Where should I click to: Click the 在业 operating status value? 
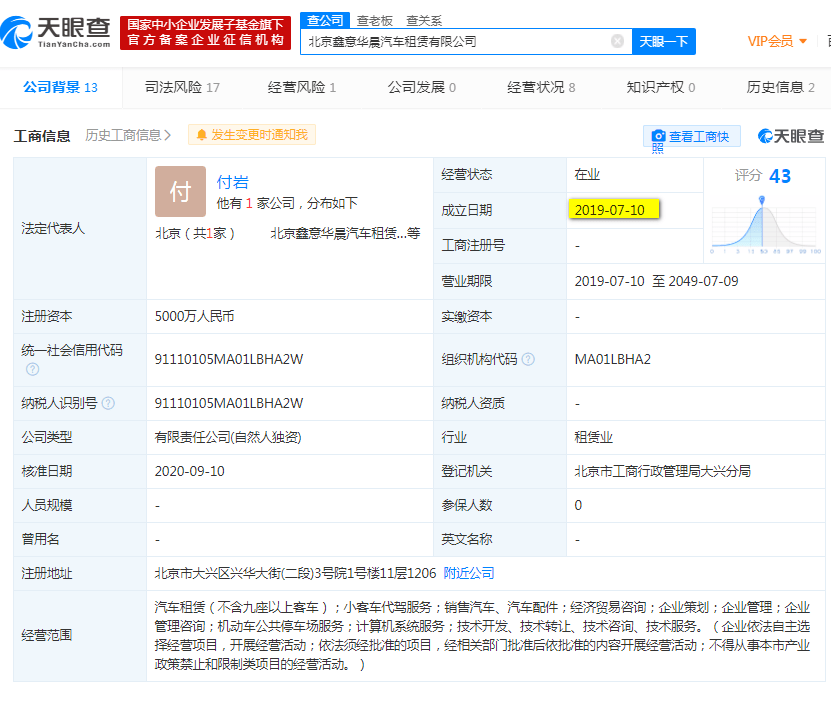587,174
